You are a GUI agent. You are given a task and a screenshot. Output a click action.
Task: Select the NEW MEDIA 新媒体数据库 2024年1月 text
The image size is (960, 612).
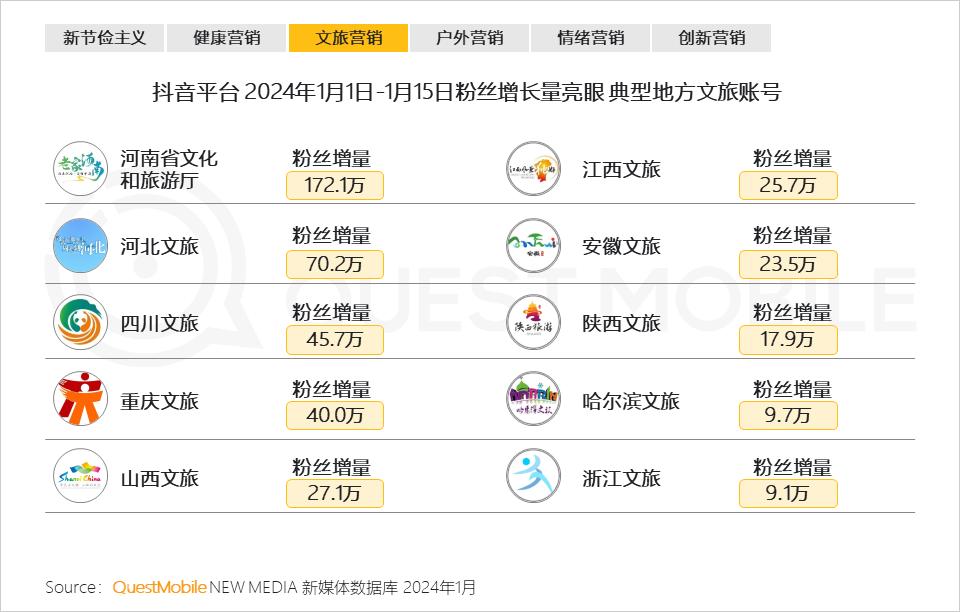coord(342,588)
